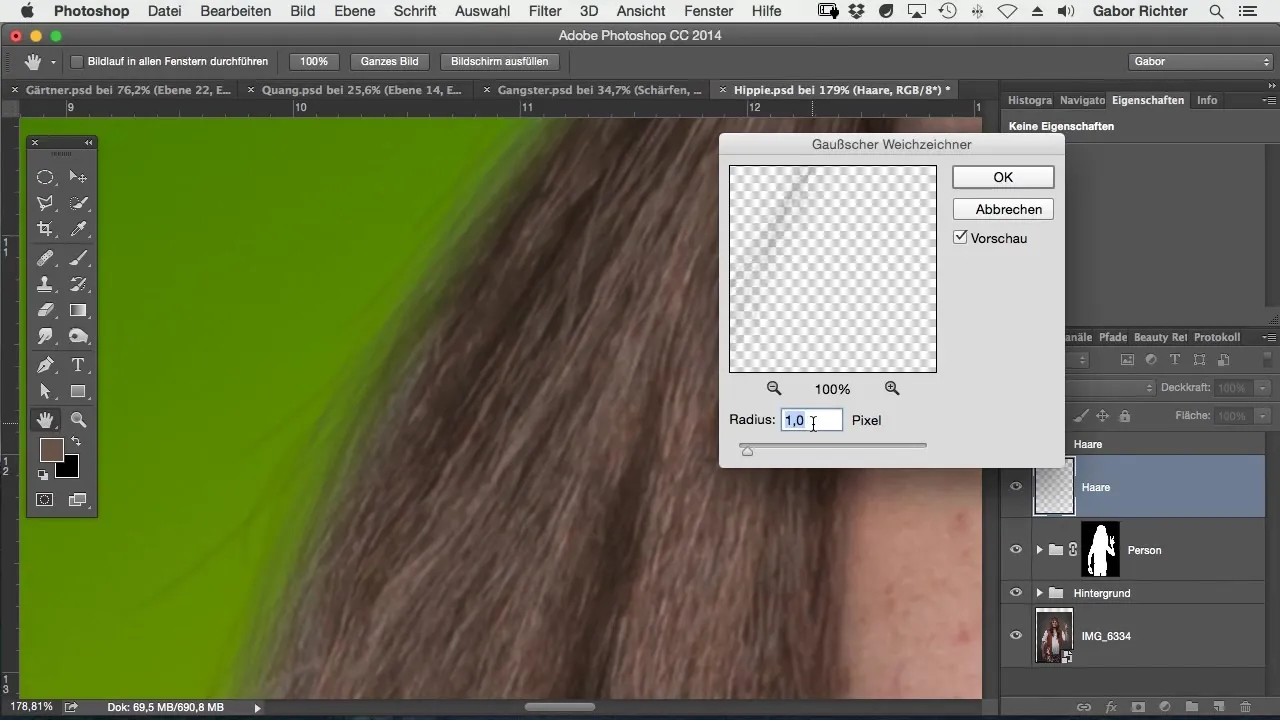Image resolution: width=1280 pixels, height=720 pixels.
Task: Open the Filter menu
Action: coord(545,12)
